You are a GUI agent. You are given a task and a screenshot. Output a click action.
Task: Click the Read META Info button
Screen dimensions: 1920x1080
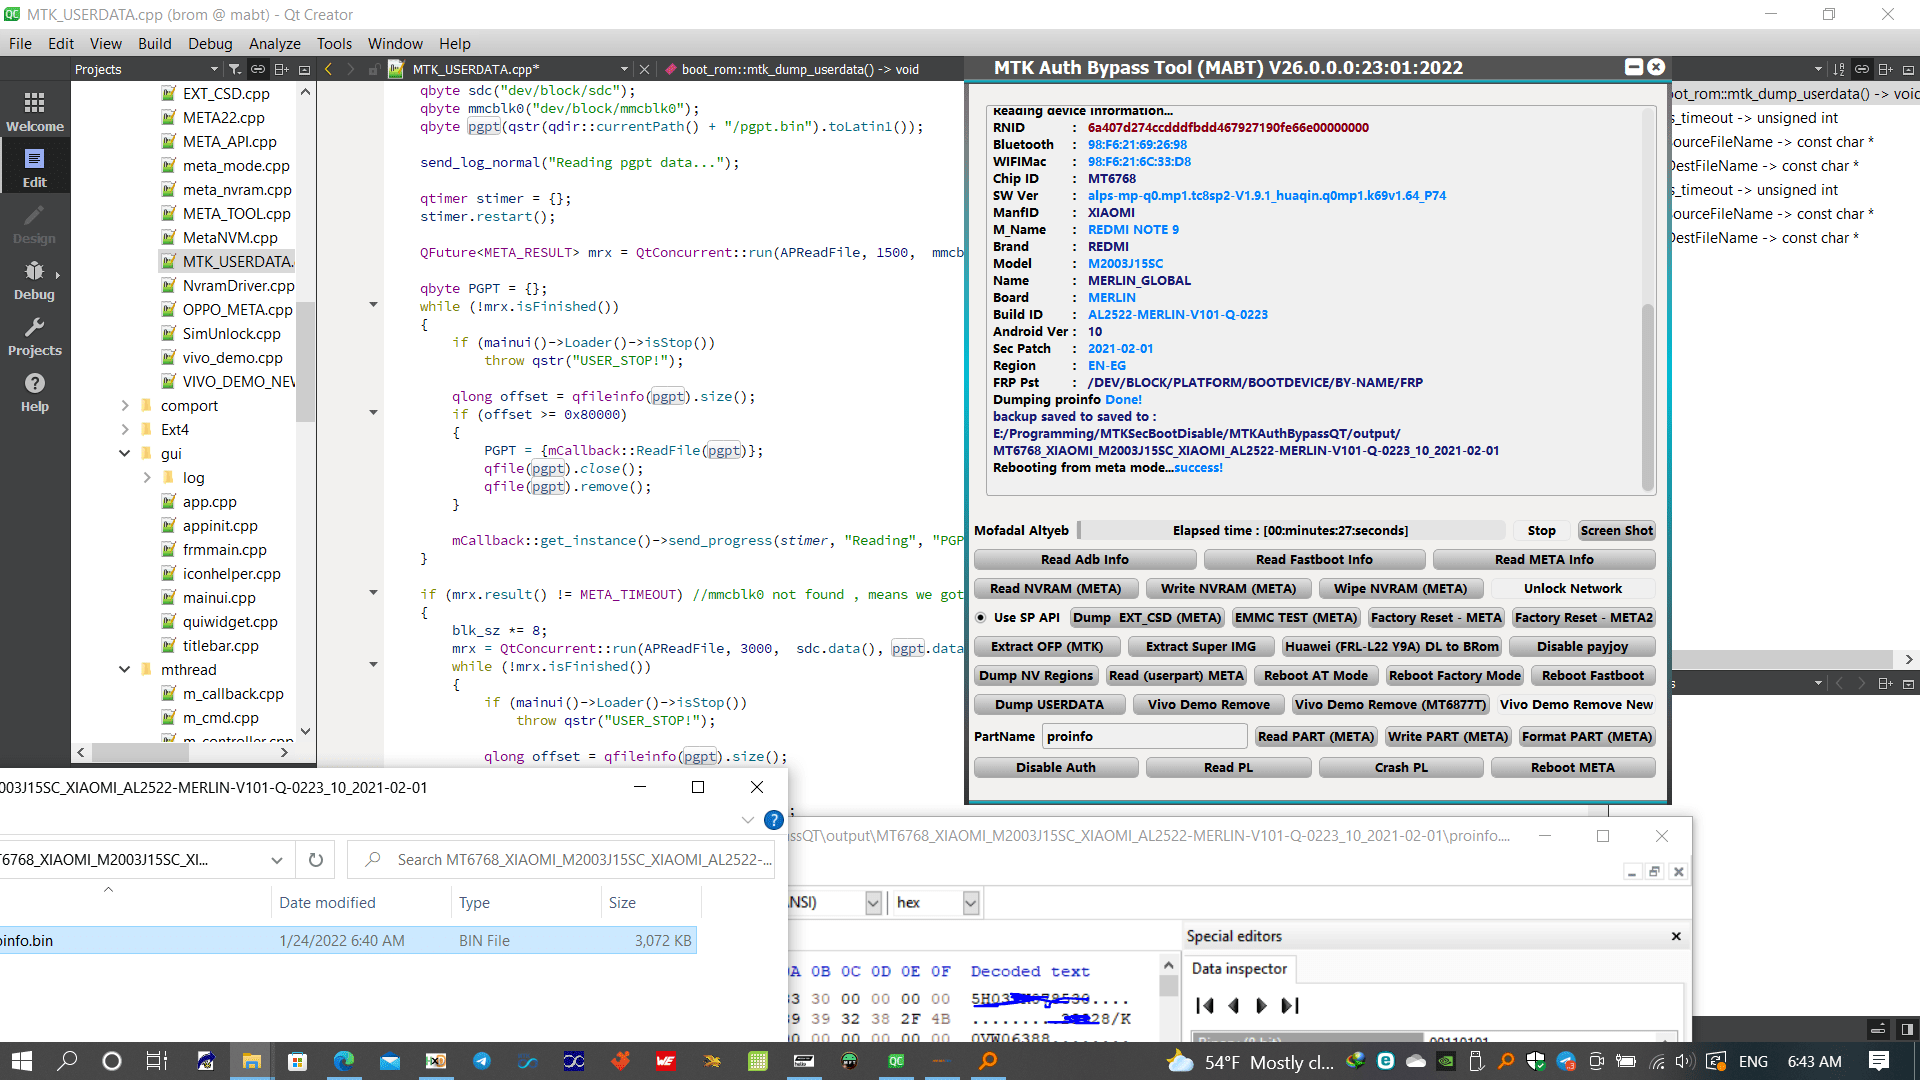[x=1544, y=558]
